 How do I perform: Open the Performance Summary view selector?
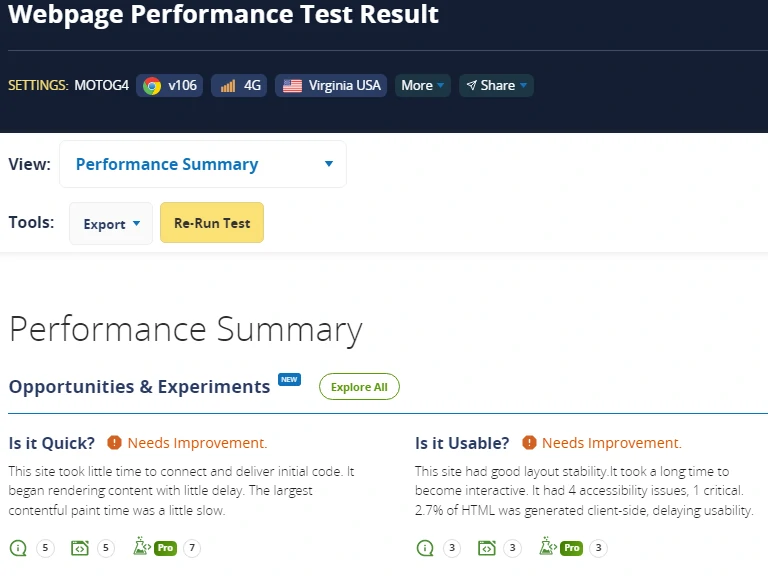click(x=203, y=164)
